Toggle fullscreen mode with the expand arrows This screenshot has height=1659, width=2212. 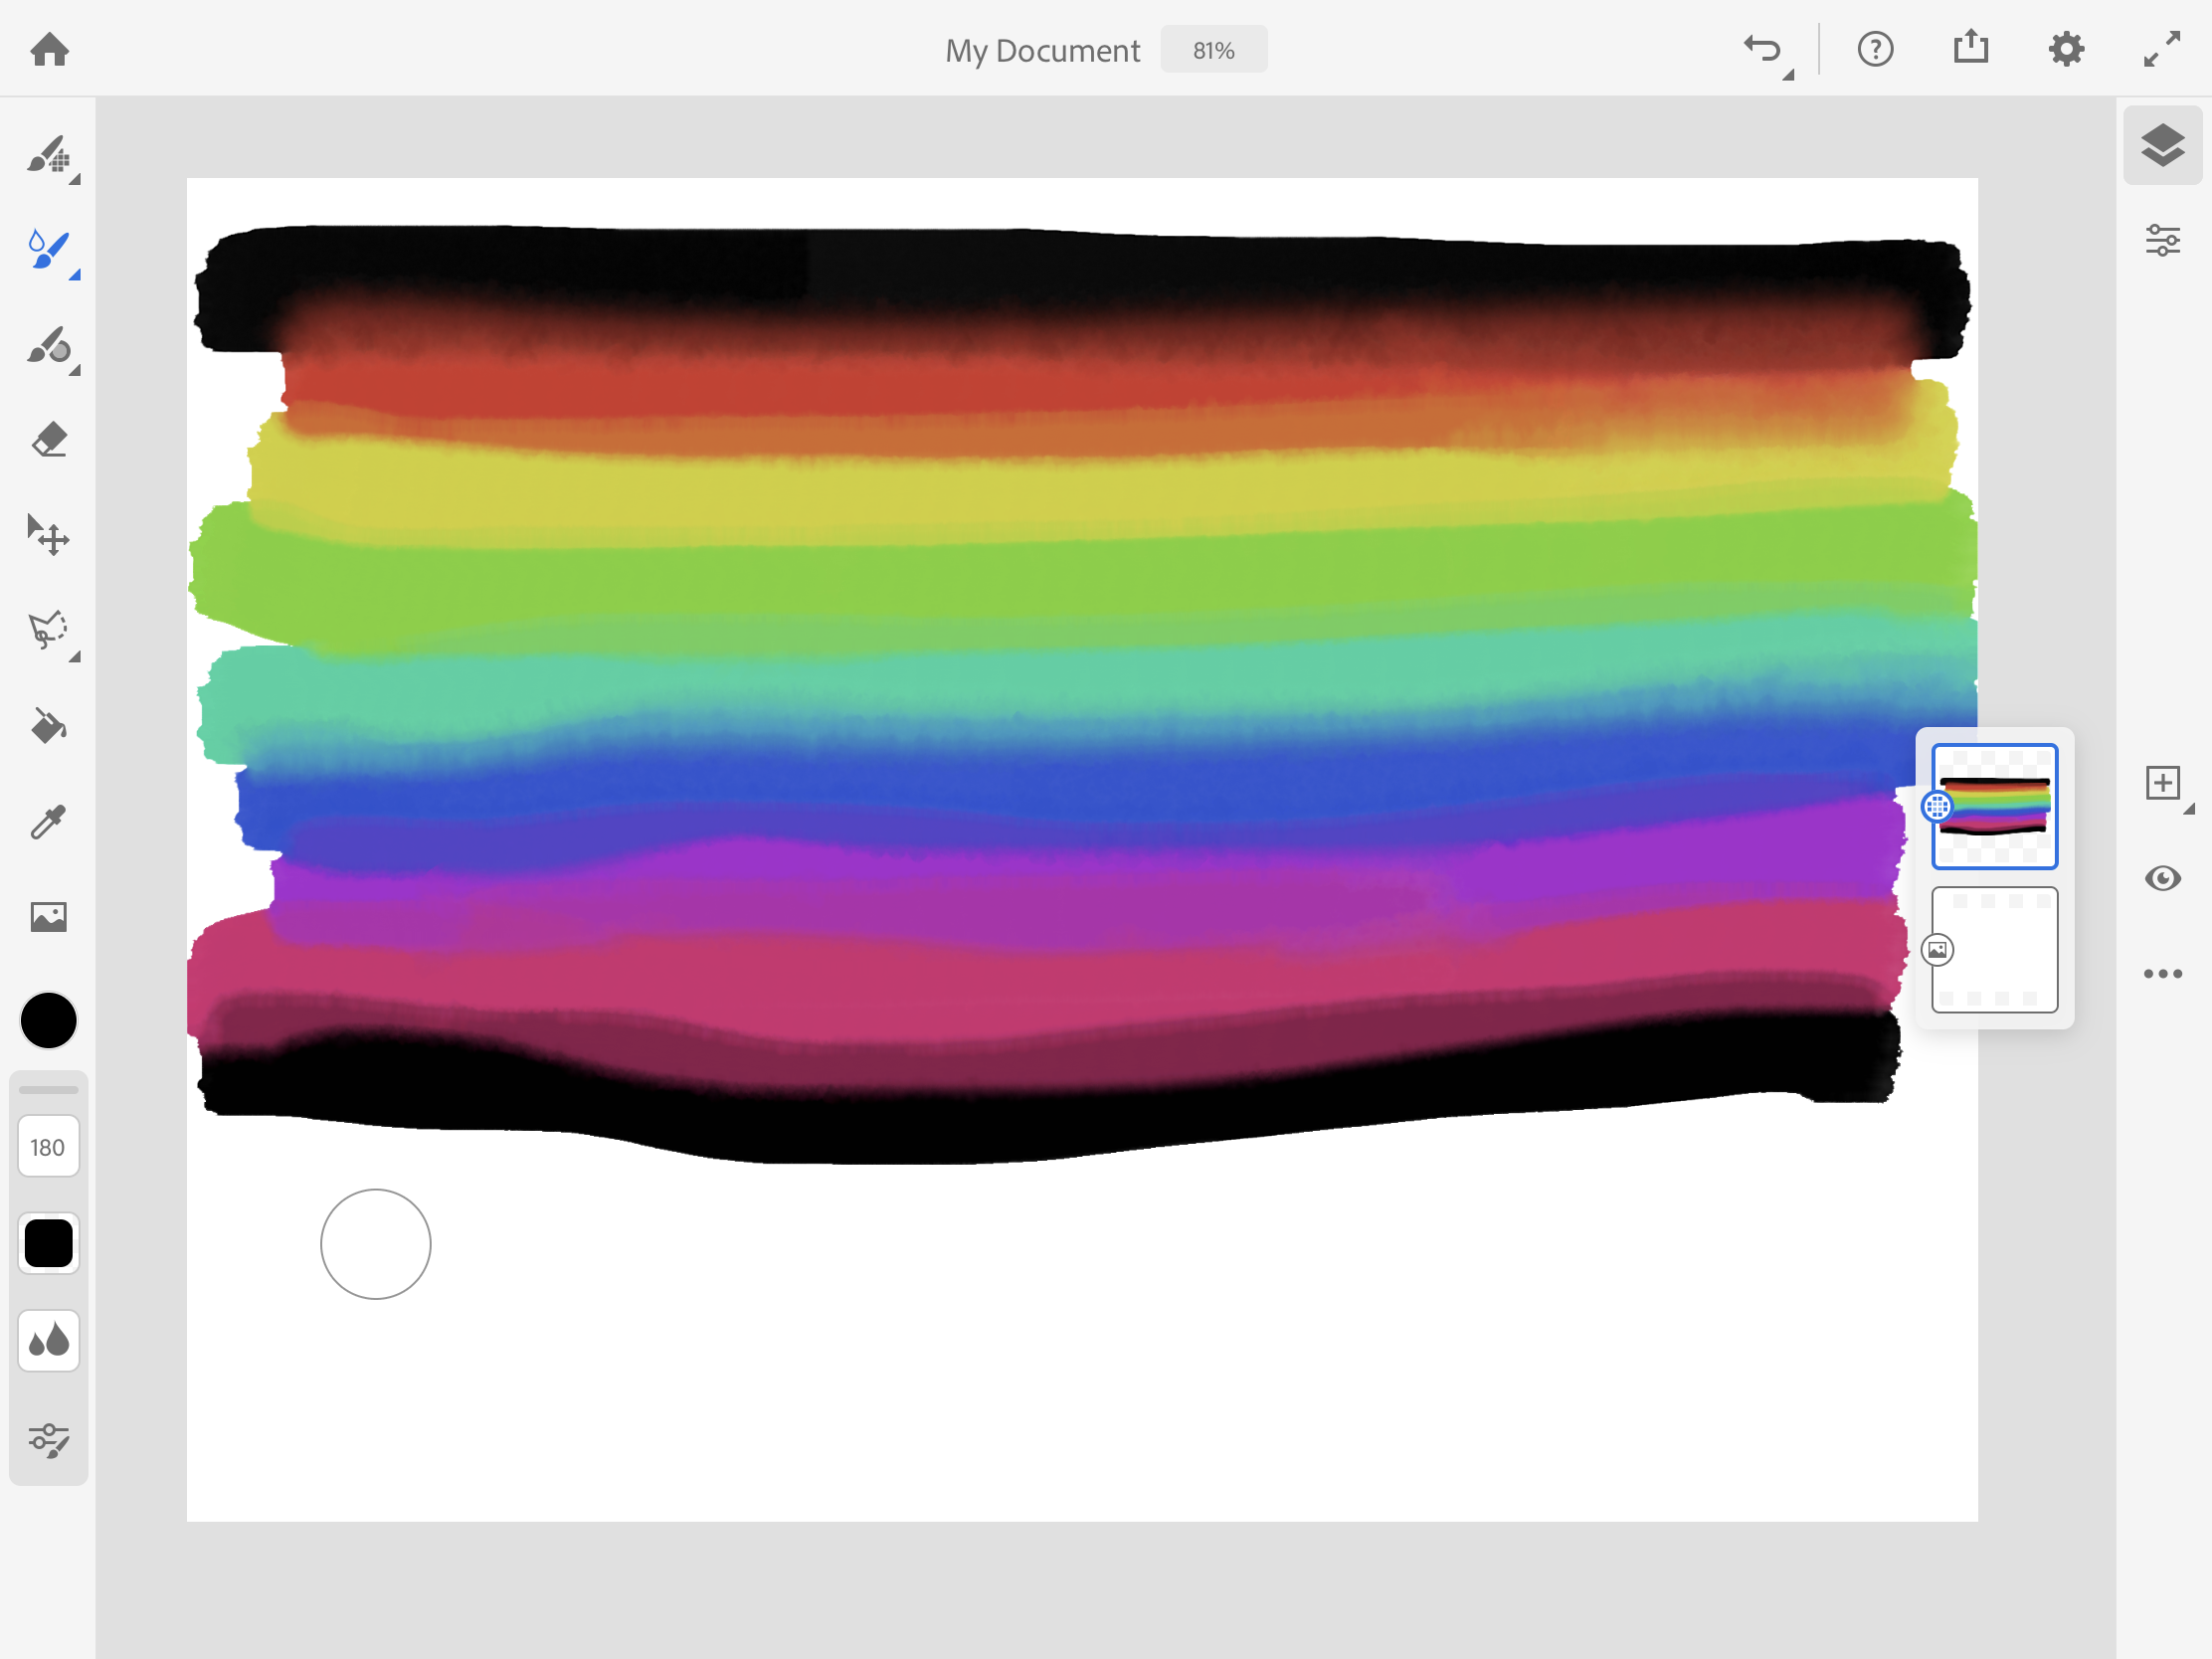tap(2163, 49)
